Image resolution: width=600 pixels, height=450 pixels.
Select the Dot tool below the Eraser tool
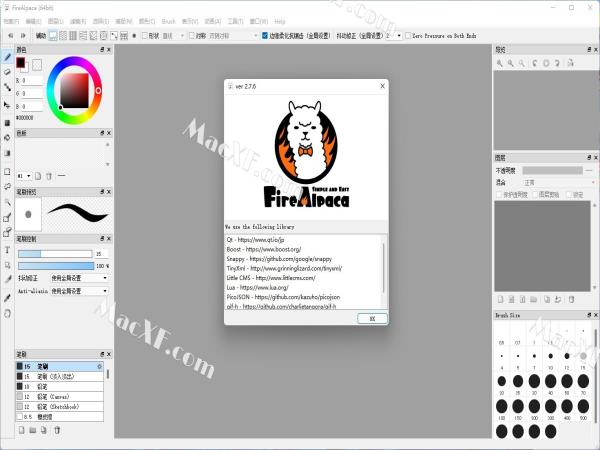[7, 87]
